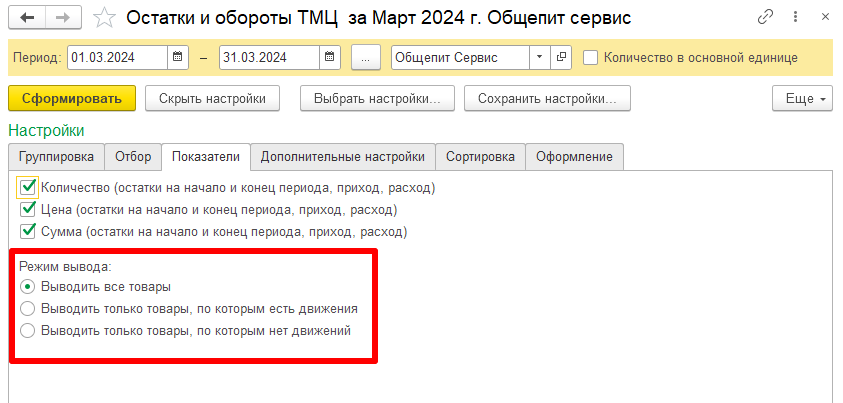The height and width of the screenshot is (403, 843).
Task: Expand the organization dropdown list
Action: [x=539, y=58]
